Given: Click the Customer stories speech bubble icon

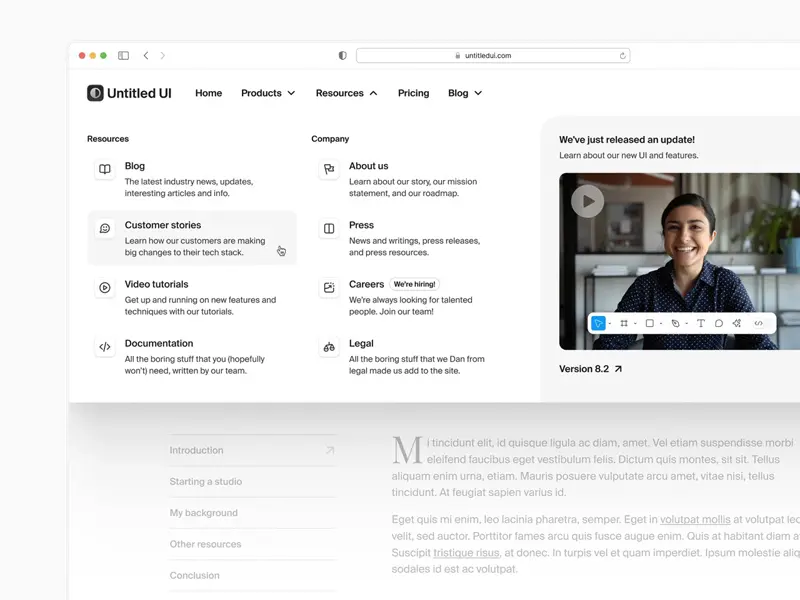Looking at the screenshot, I should click(104, 230).
